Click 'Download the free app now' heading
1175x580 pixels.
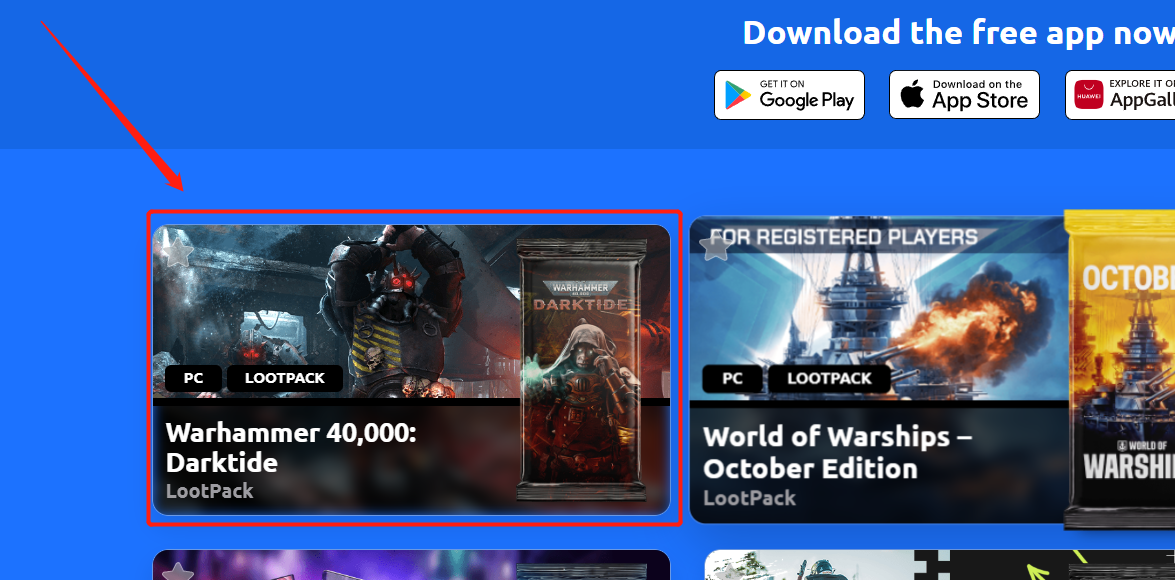point(958,33)
